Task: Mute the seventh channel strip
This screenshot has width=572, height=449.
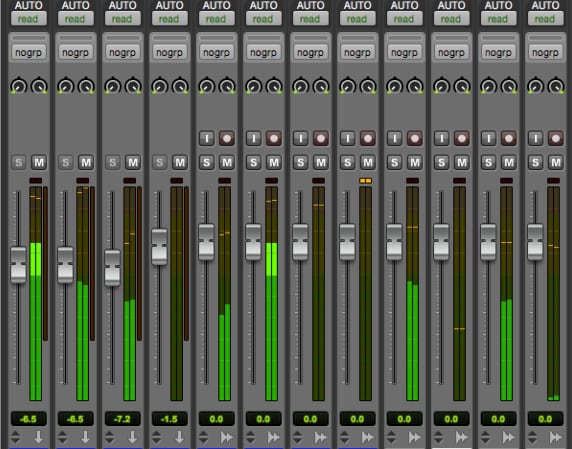Action: (321, 162)
